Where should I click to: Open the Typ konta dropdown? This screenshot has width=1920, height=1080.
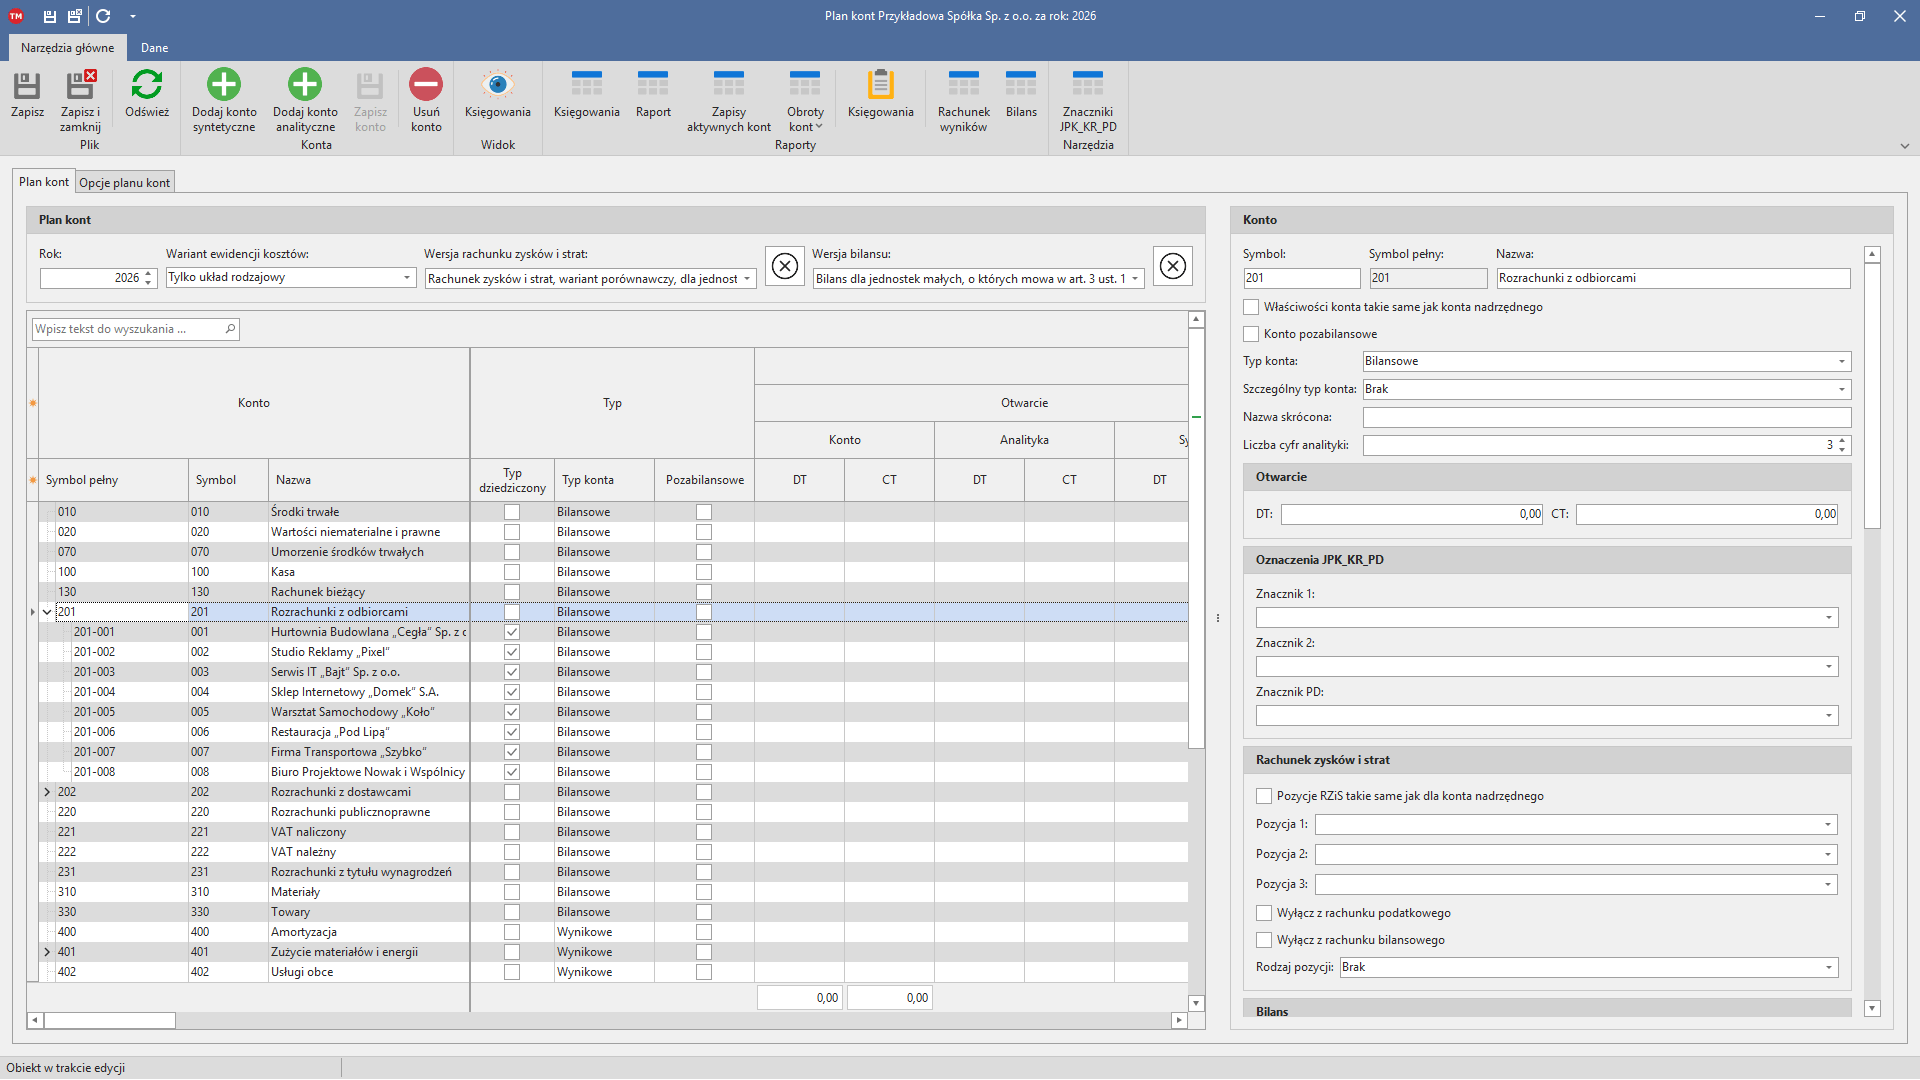pyautogui.click(x=1606, y=361)
